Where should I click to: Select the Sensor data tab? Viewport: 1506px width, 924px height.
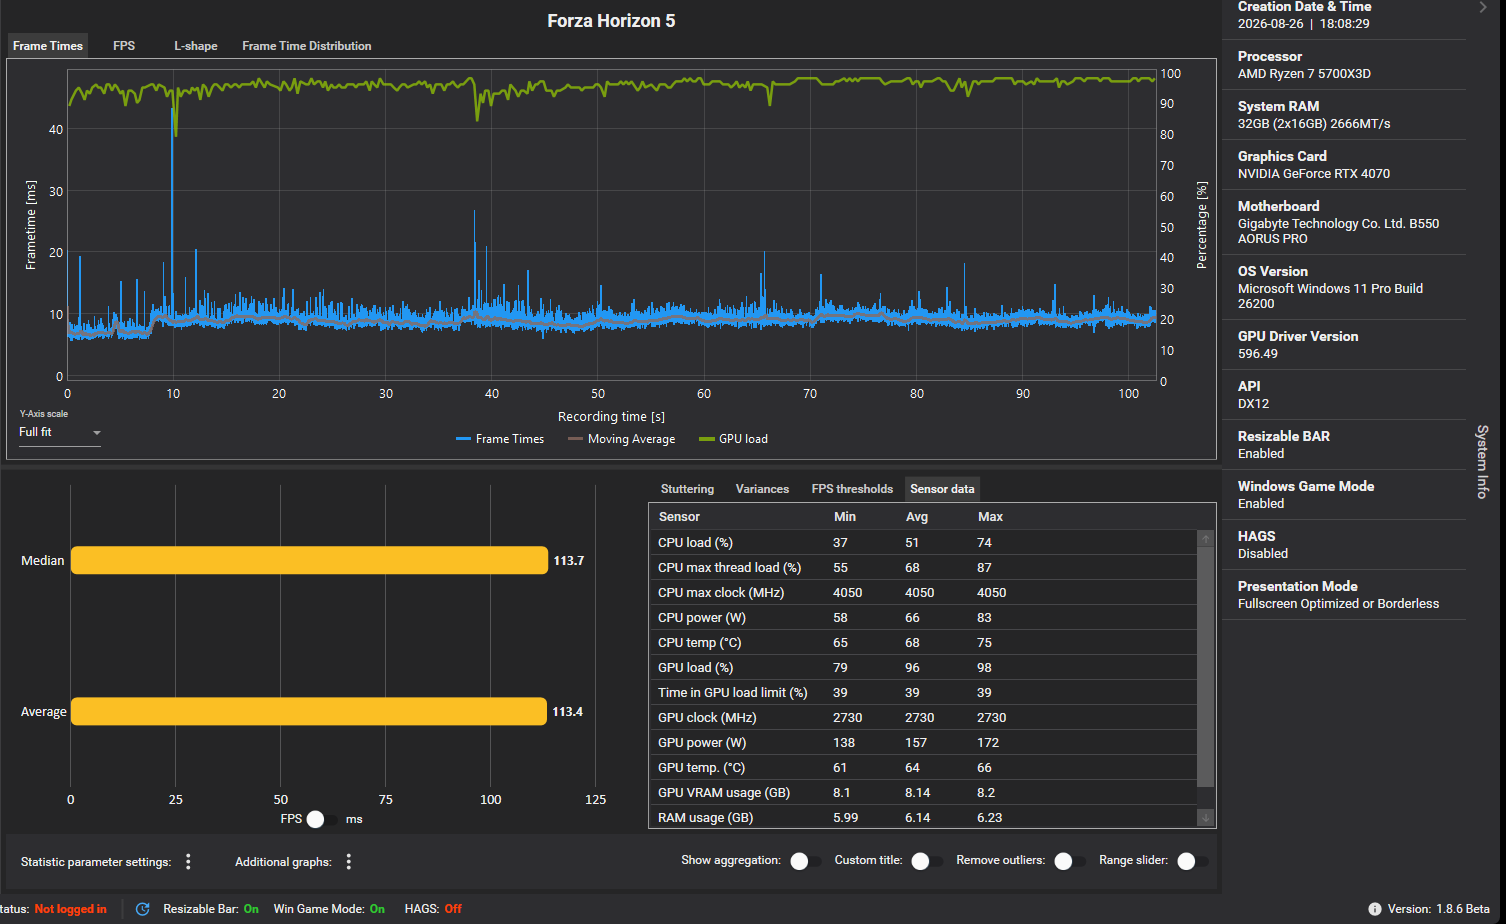tap(942, 489)
